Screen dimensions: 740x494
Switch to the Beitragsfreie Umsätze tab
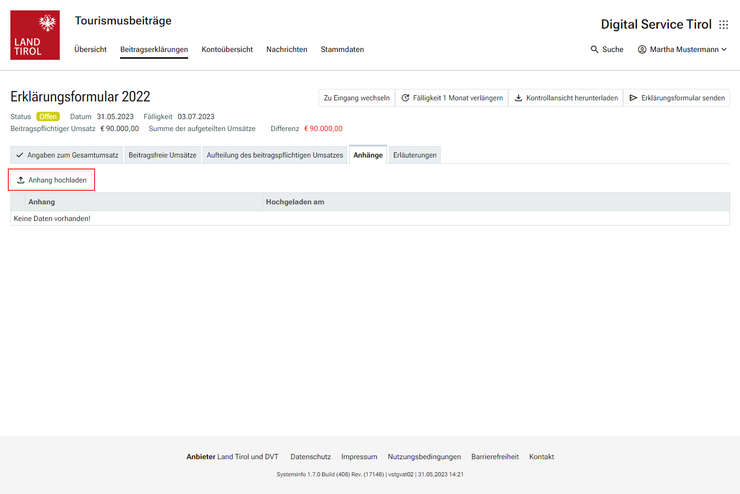162,155
